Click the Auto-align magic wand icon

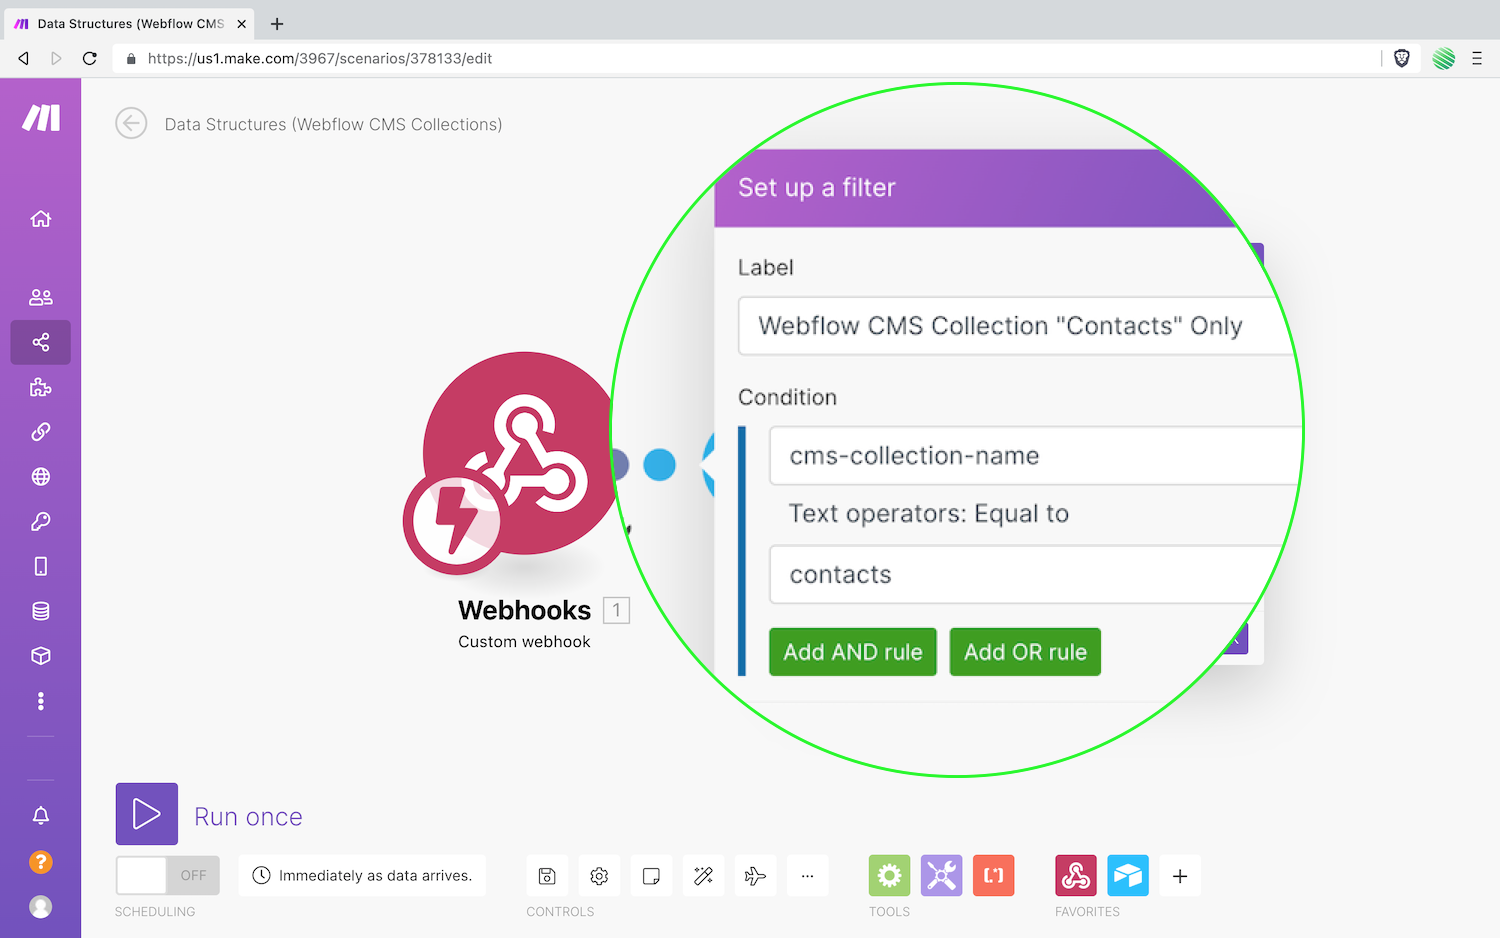pos(703,876)
